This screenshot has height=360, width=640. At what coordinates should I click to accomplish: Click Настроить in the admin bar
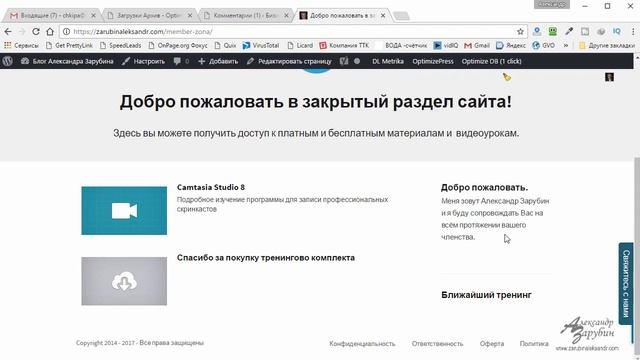143,61
